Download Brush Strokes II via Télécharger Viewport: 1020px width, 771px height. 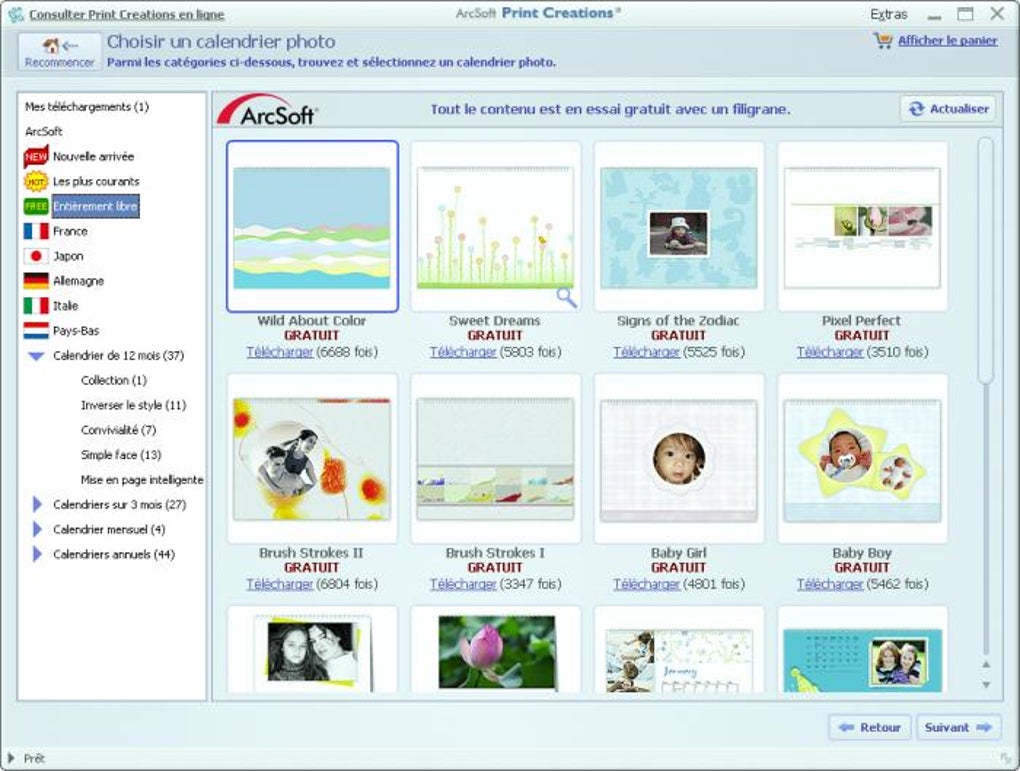tap(280, 584)
